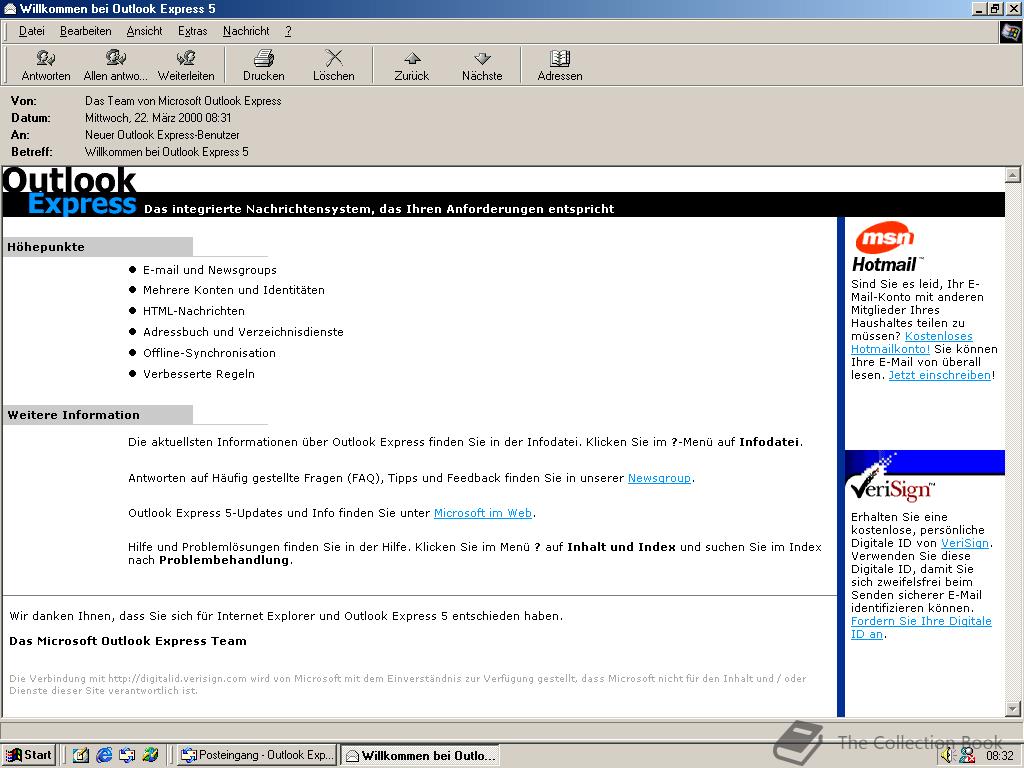Open the Microsoft im Web link

point(483,513)
